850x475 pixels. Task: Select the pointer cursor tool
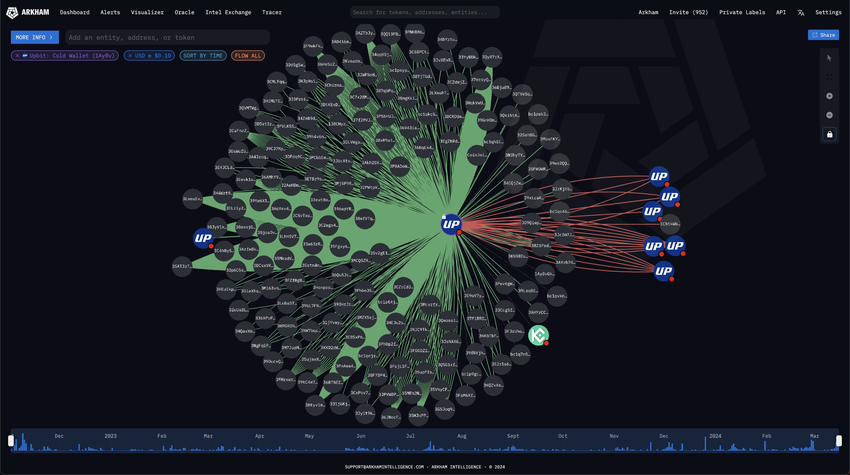[x=829, y=58]
